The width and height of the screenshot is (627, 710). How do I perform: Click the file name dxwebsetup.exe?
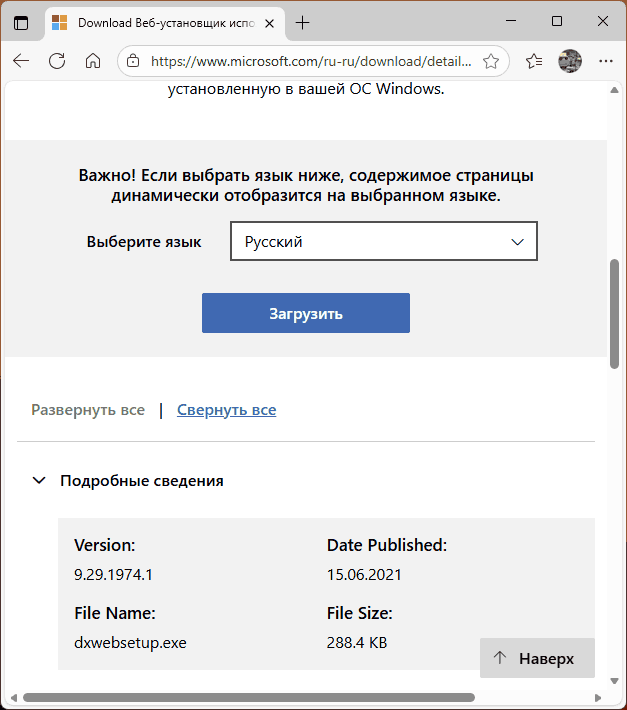point(130,643)
